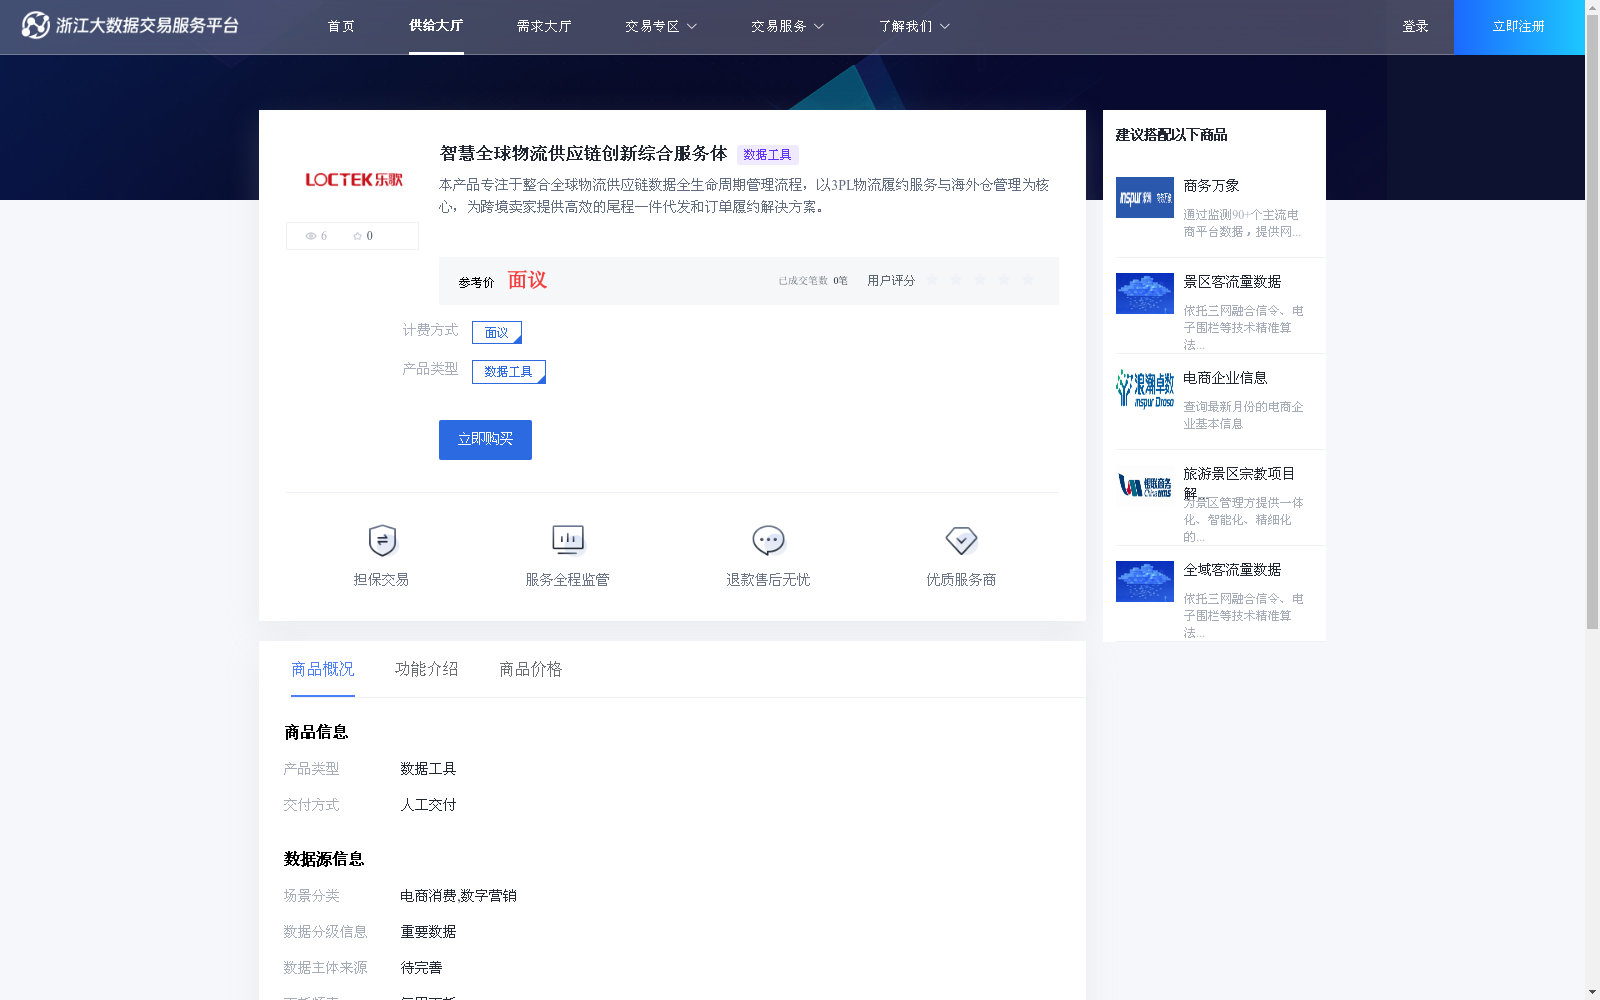Viewport: 1600px width, 1000px height.
Task: Click the 退款售后无忧 chat bubble icon
Action: [768, 540]
